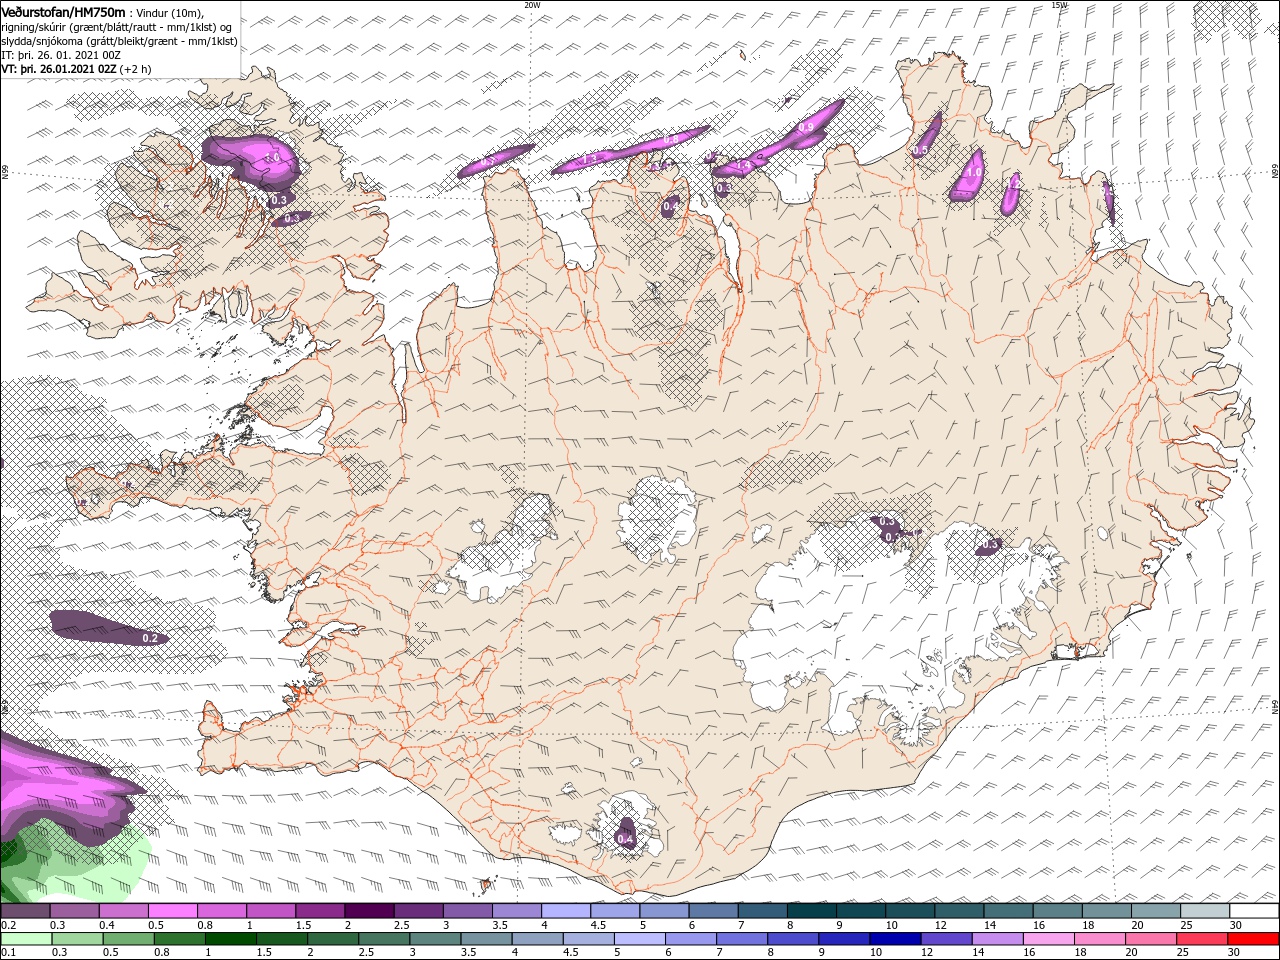1280x960 pixels.
Task: Select the top snow scale 0.2 dark purple swatch
Action: click(25, 911)
